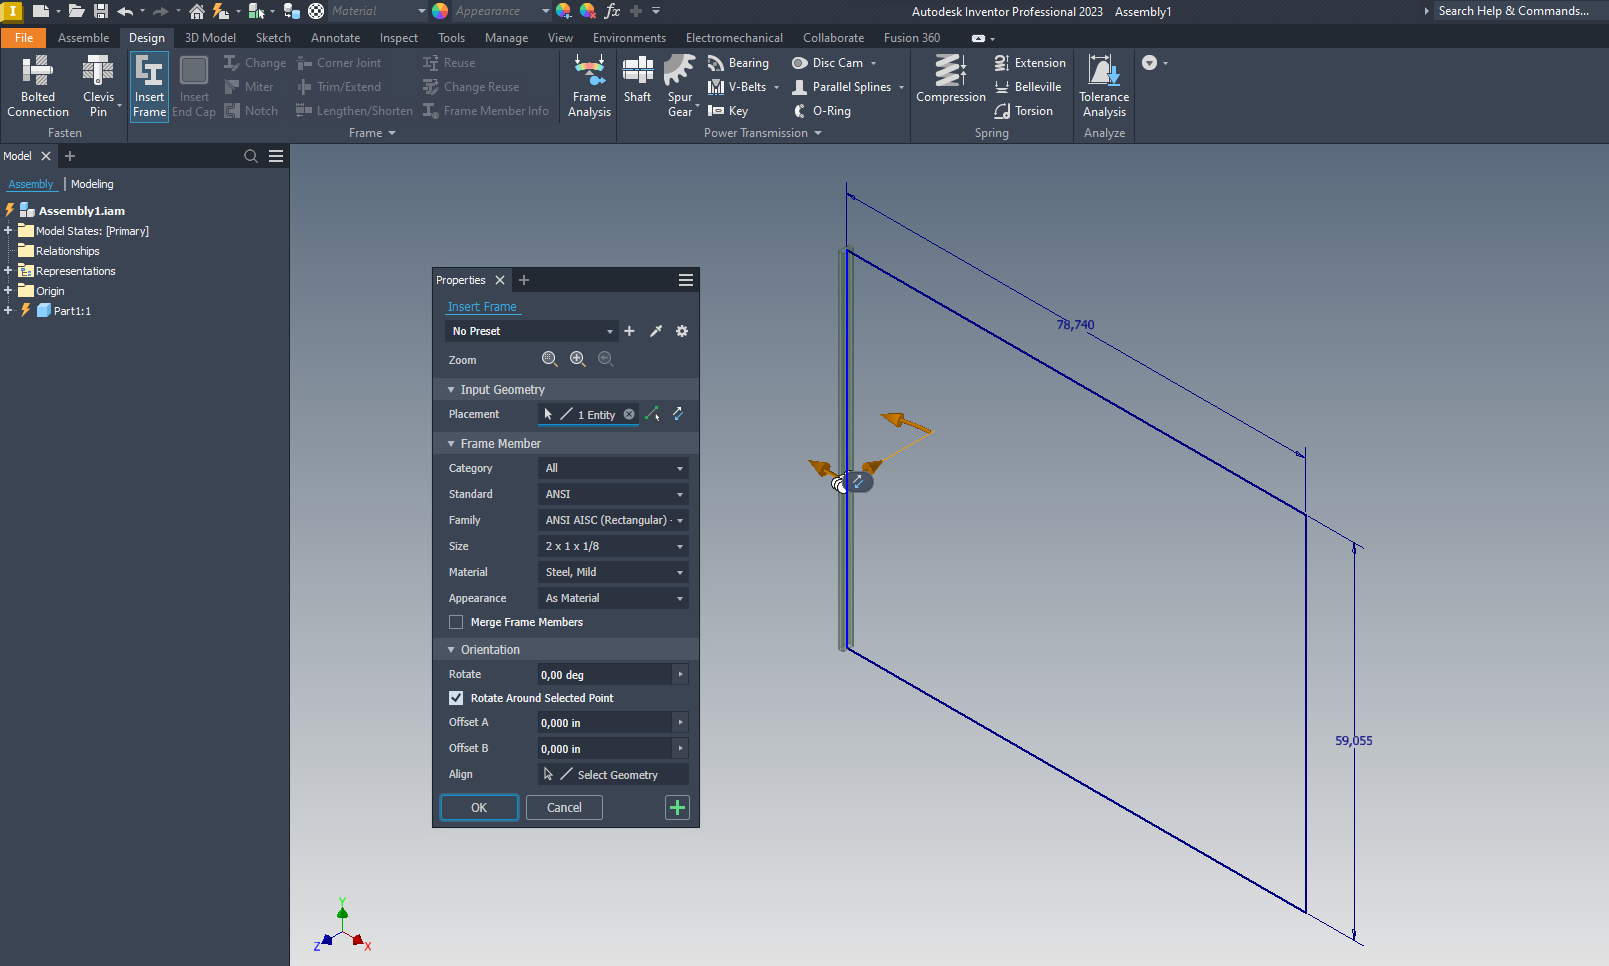Image resolution: width=1609 pixels, height=966 pixels.
Task: Select the Clevis Pin tool
Action: click(x=98, y=85)
